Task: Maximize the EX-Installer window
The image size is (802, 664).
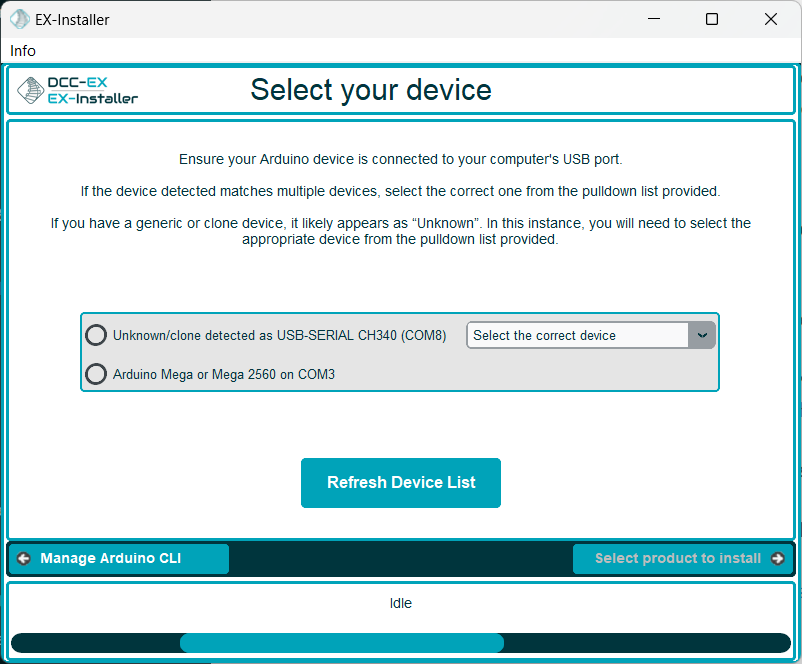Action: coord(712,19)
